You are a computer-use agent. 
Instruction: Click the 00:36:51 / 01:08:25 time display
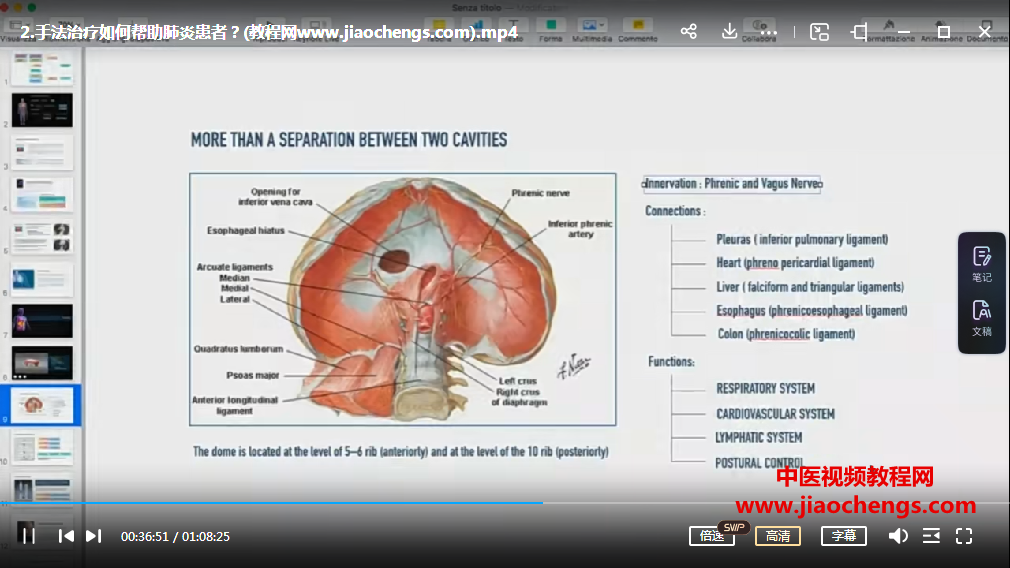175,536
